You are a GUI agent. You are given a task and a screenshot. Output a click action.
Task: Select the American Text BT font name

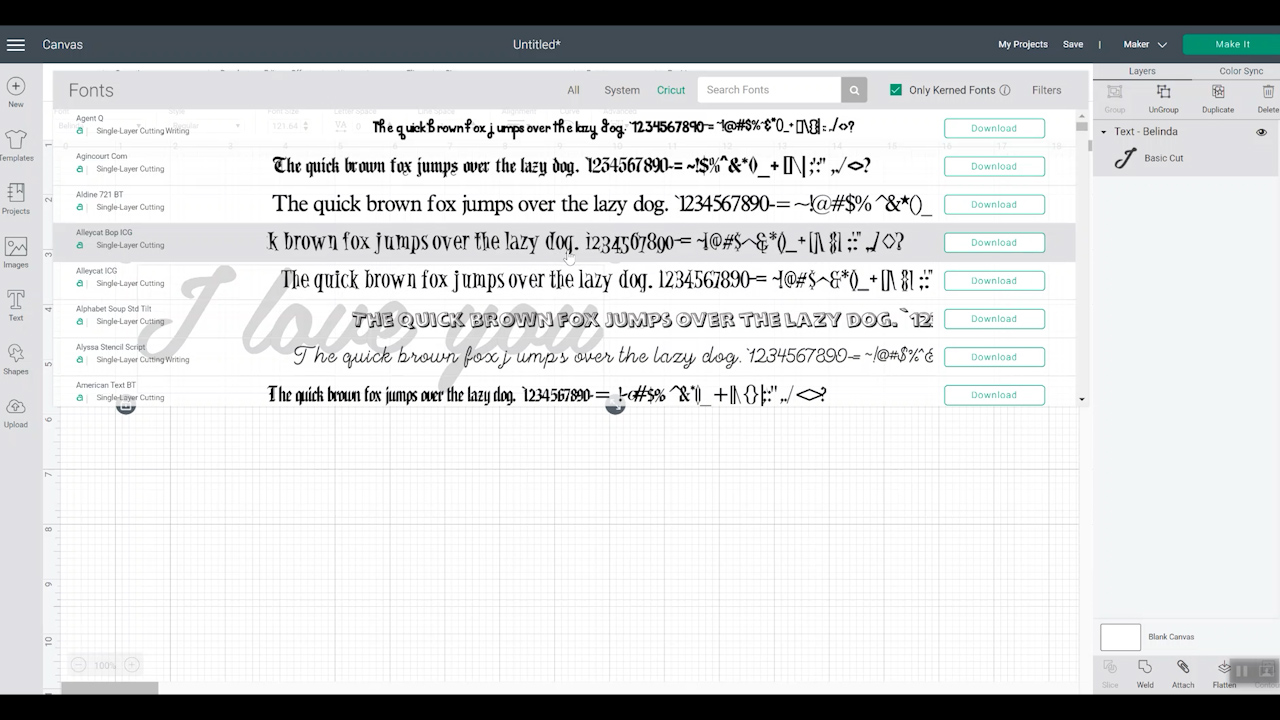pos(106,385)
